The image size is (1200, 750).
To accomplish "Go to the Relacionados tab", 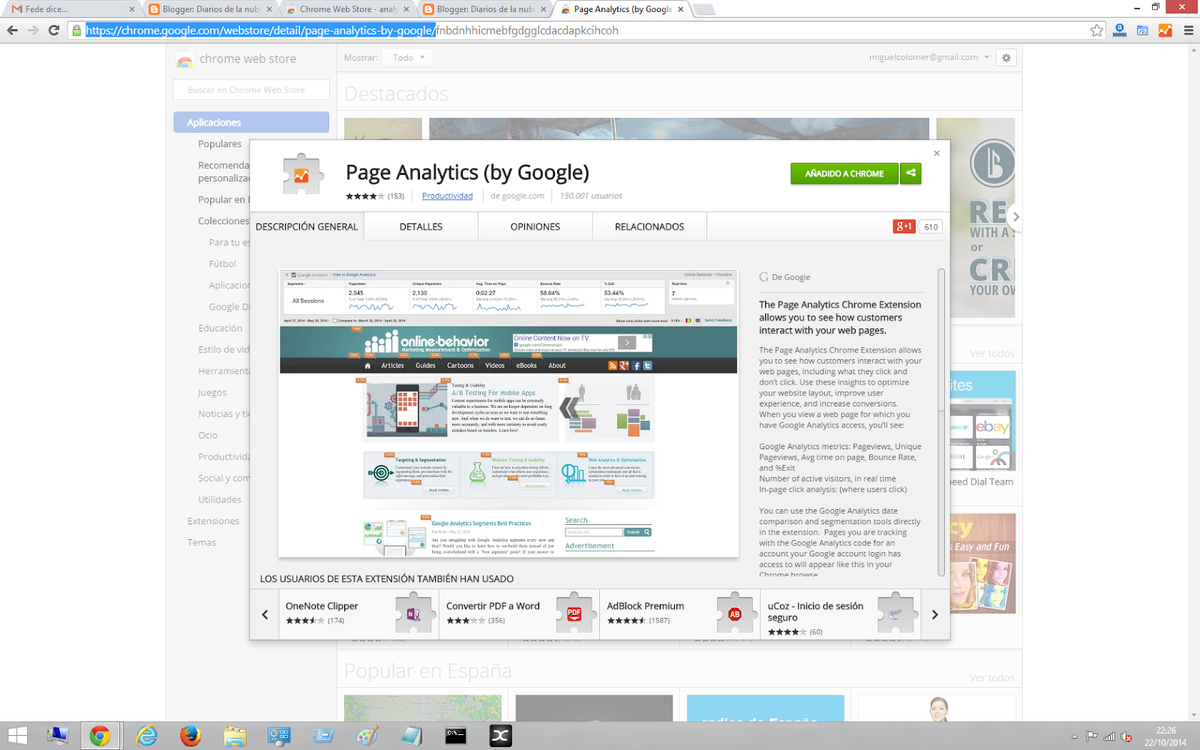I will pyautogui.click(x=649, y=227).
